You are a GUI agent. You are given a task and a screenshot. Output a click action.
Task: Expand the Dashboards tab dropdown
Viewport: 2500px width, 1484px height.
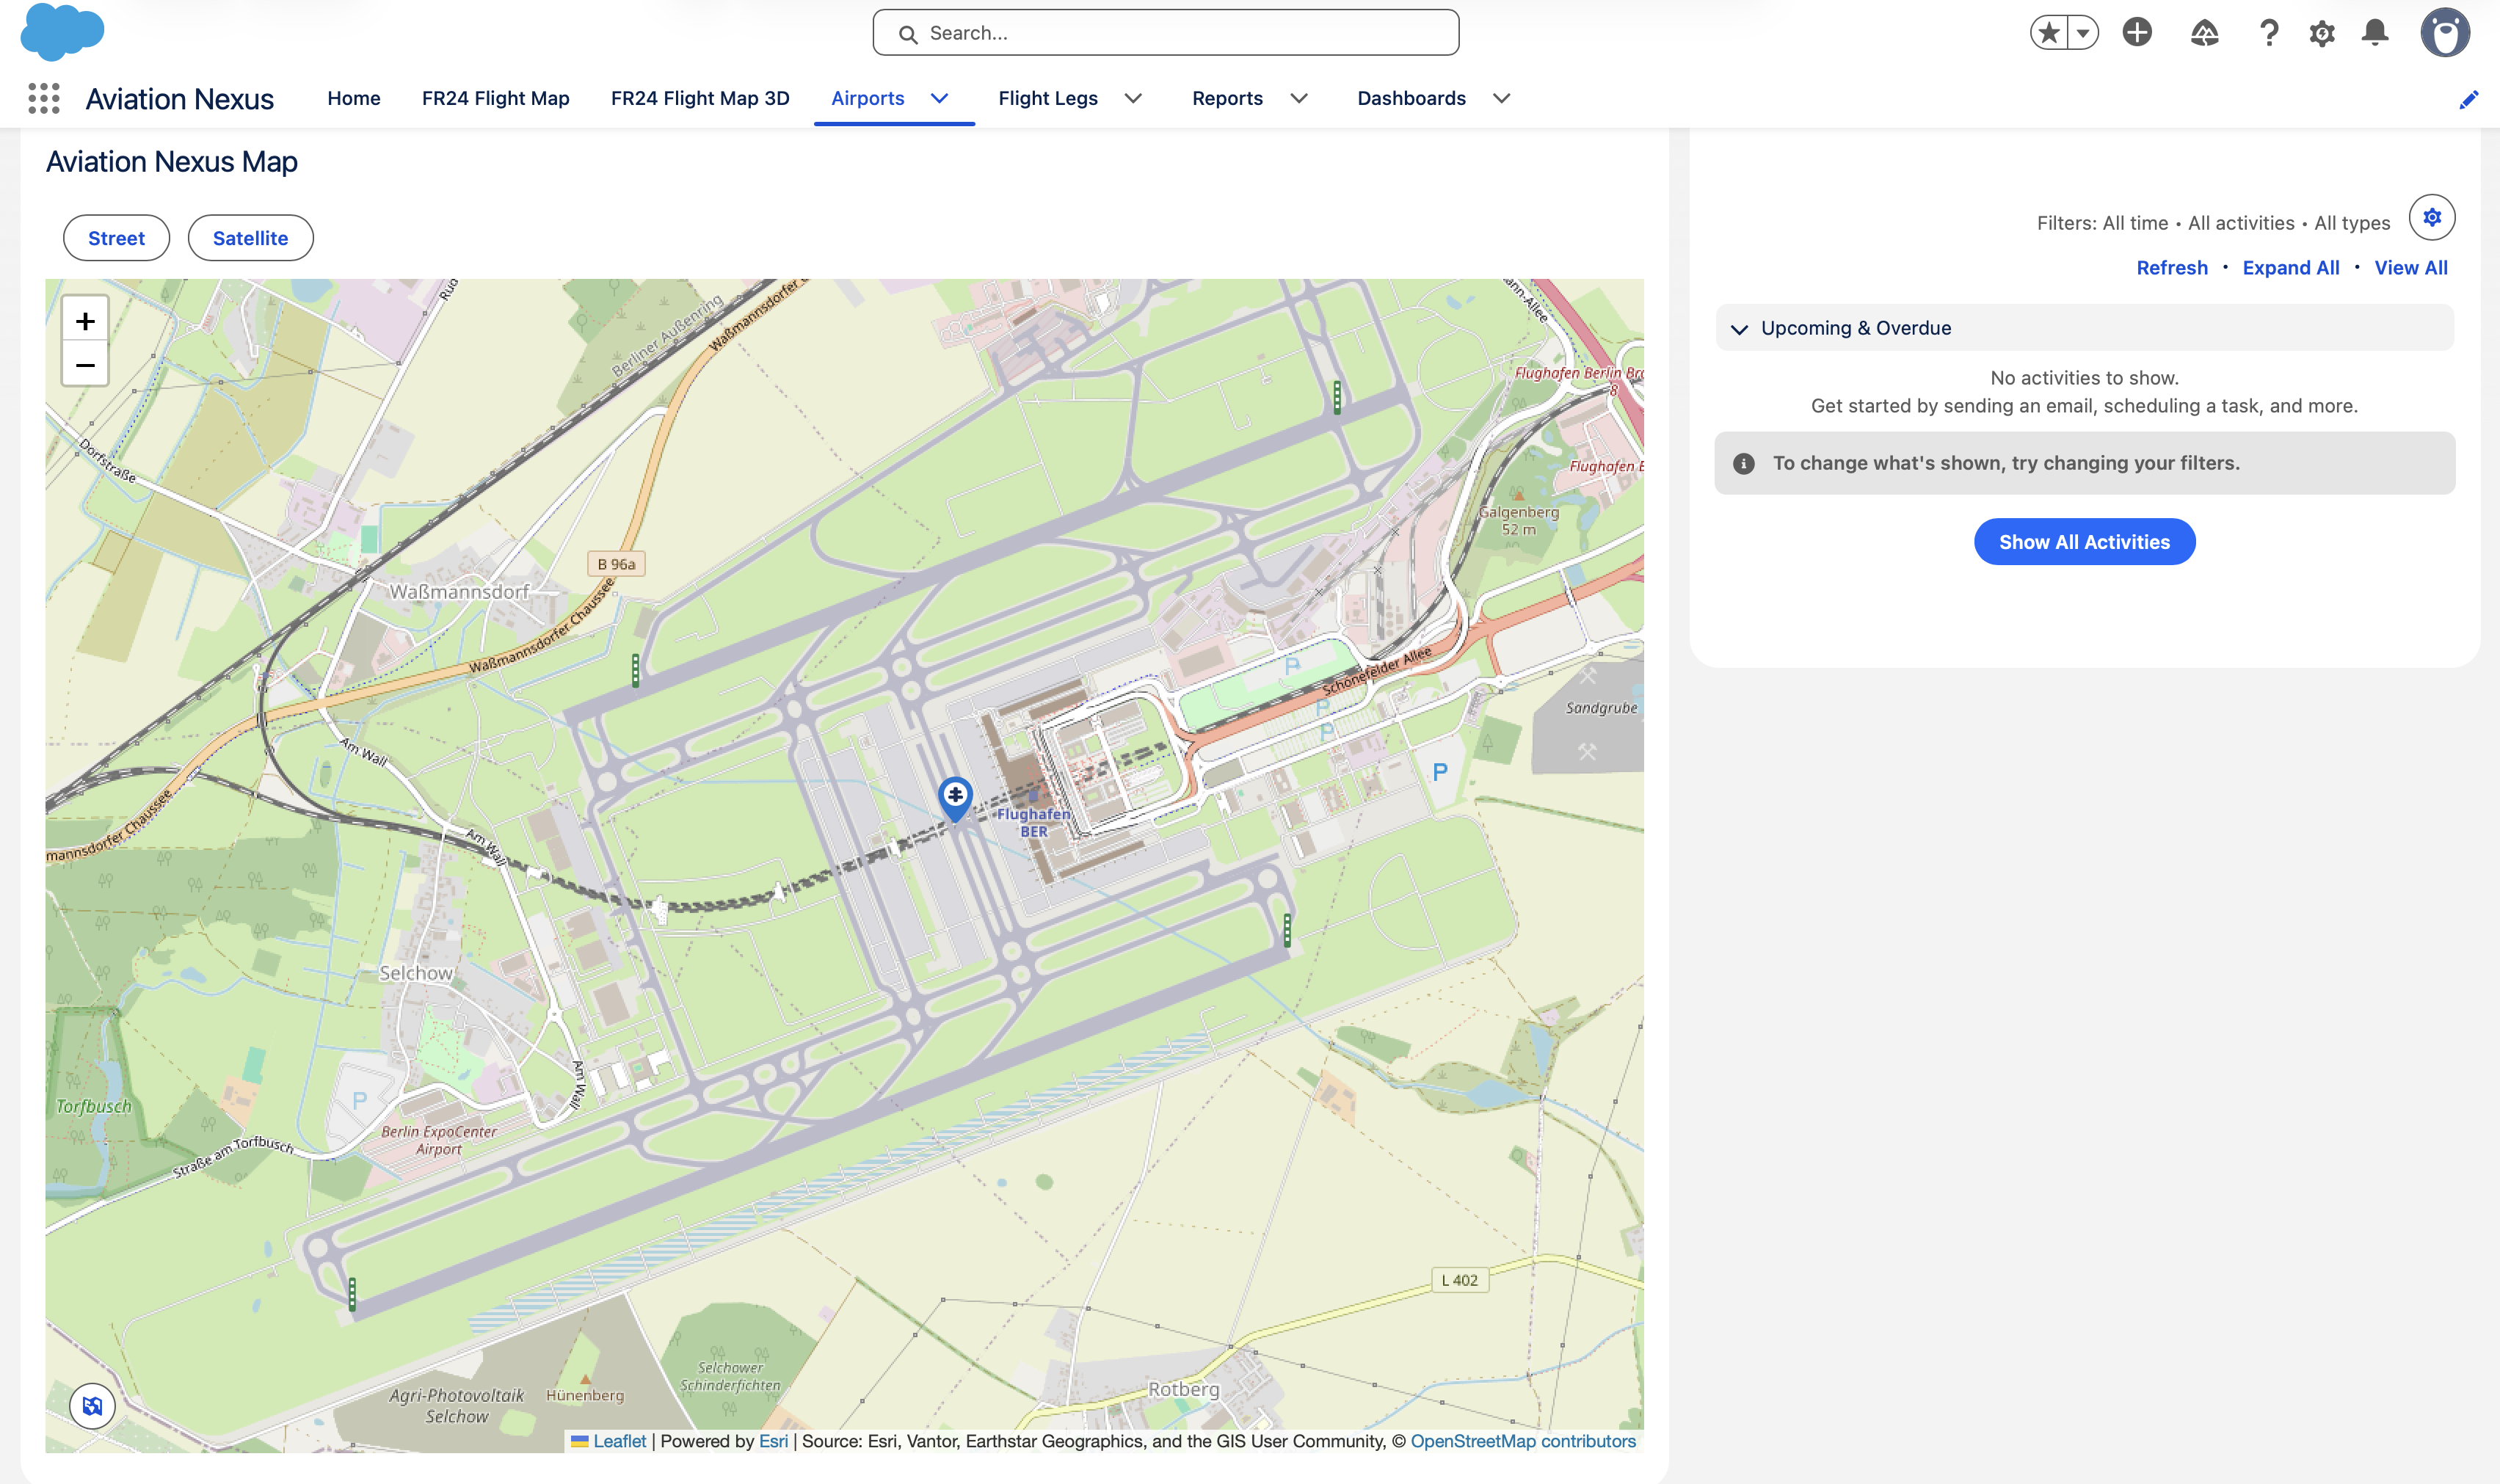tap(1501, 98)
